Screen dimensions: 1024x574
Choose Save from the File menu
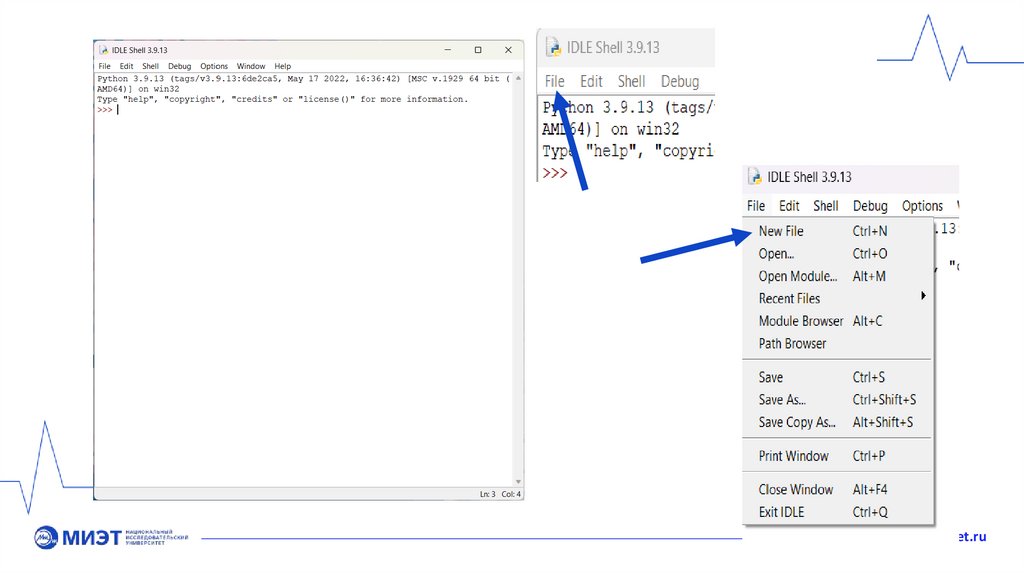click(x=838, y=377)
